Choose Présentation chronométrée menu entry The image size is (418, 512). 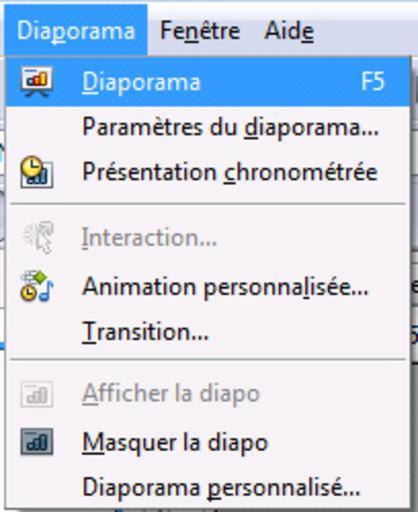(208, 172)
